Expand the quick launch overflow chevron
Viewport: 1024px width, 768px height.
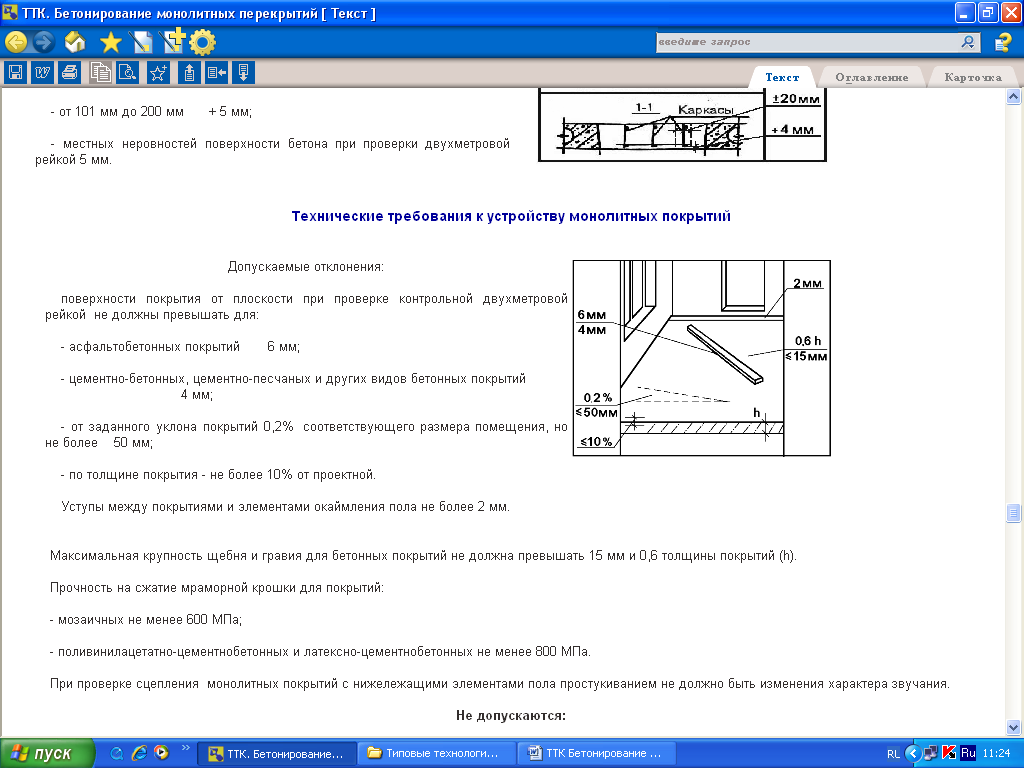point(185,748)
